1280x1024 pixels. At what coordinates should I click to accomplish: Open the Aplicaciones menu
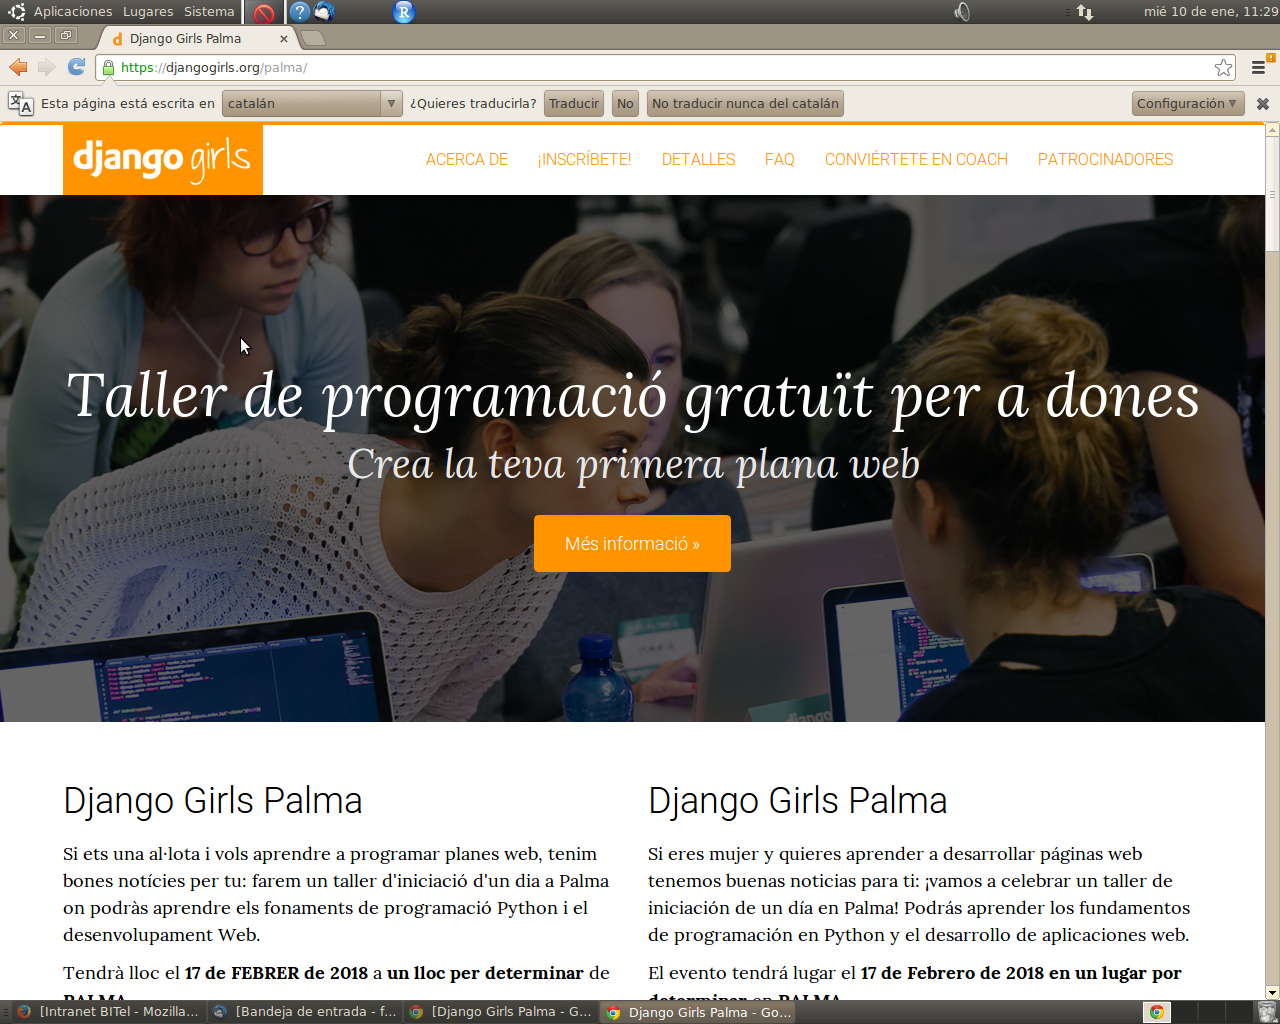[x=73, y=12]
